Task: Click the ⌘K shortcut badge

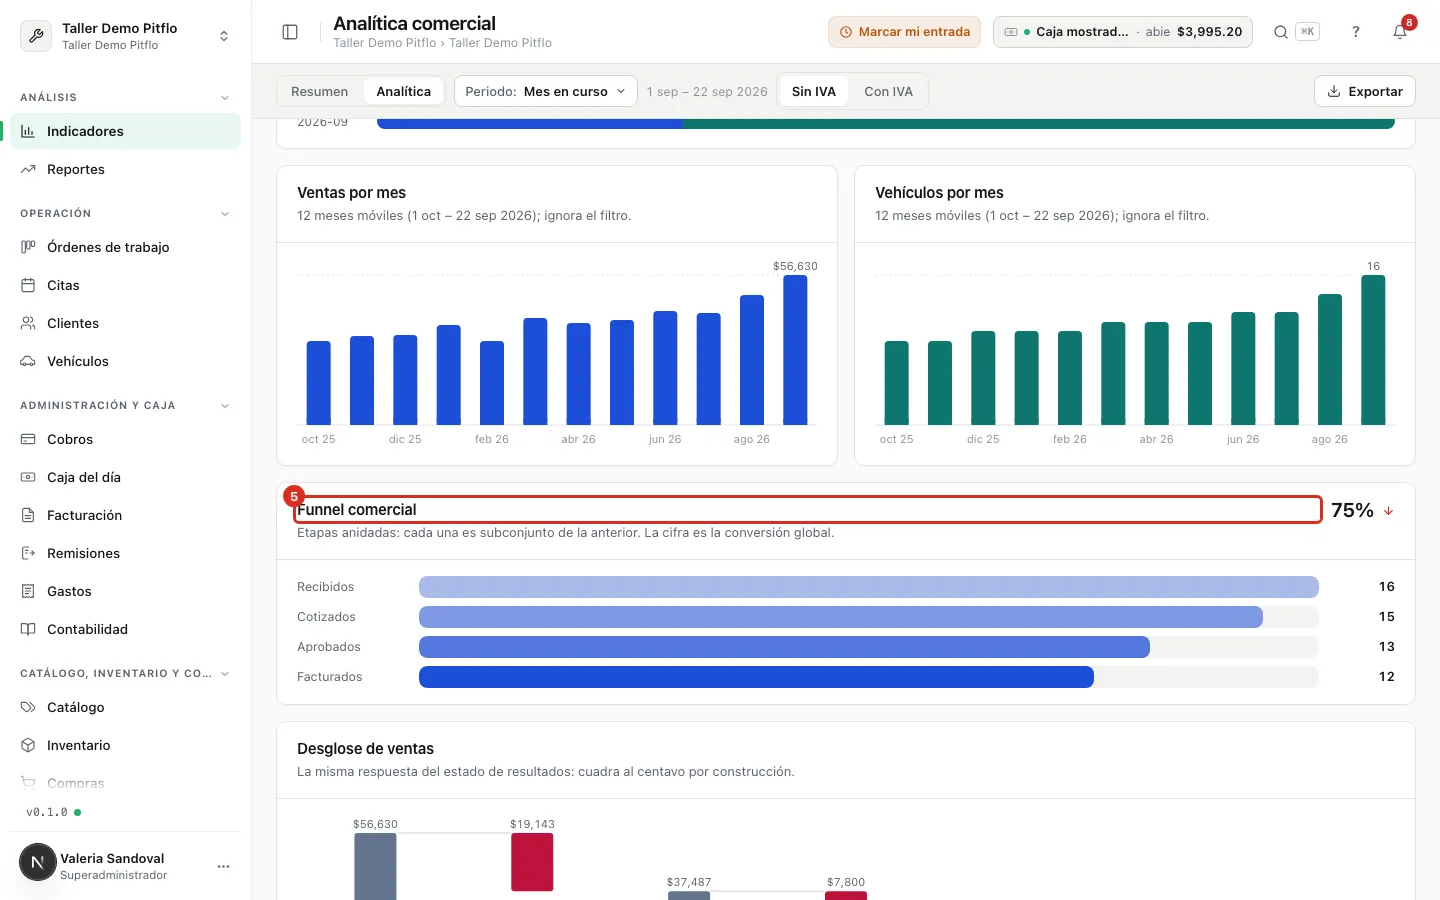Action: pos(1307,32)
